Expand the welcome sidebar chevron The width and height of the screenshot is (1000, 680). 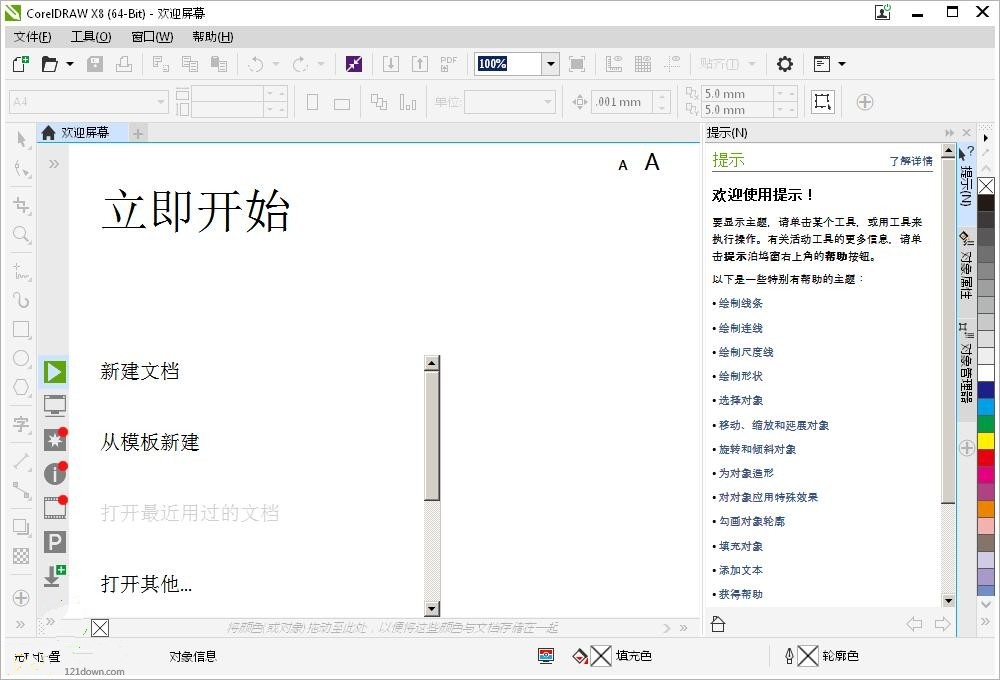54,164
